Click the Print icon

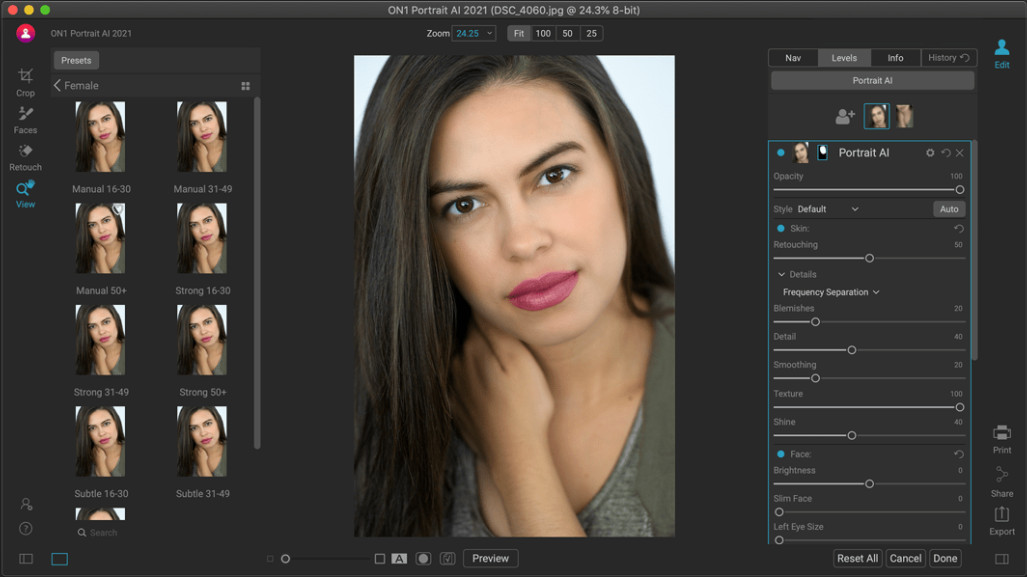click(x=1001, y=439)
